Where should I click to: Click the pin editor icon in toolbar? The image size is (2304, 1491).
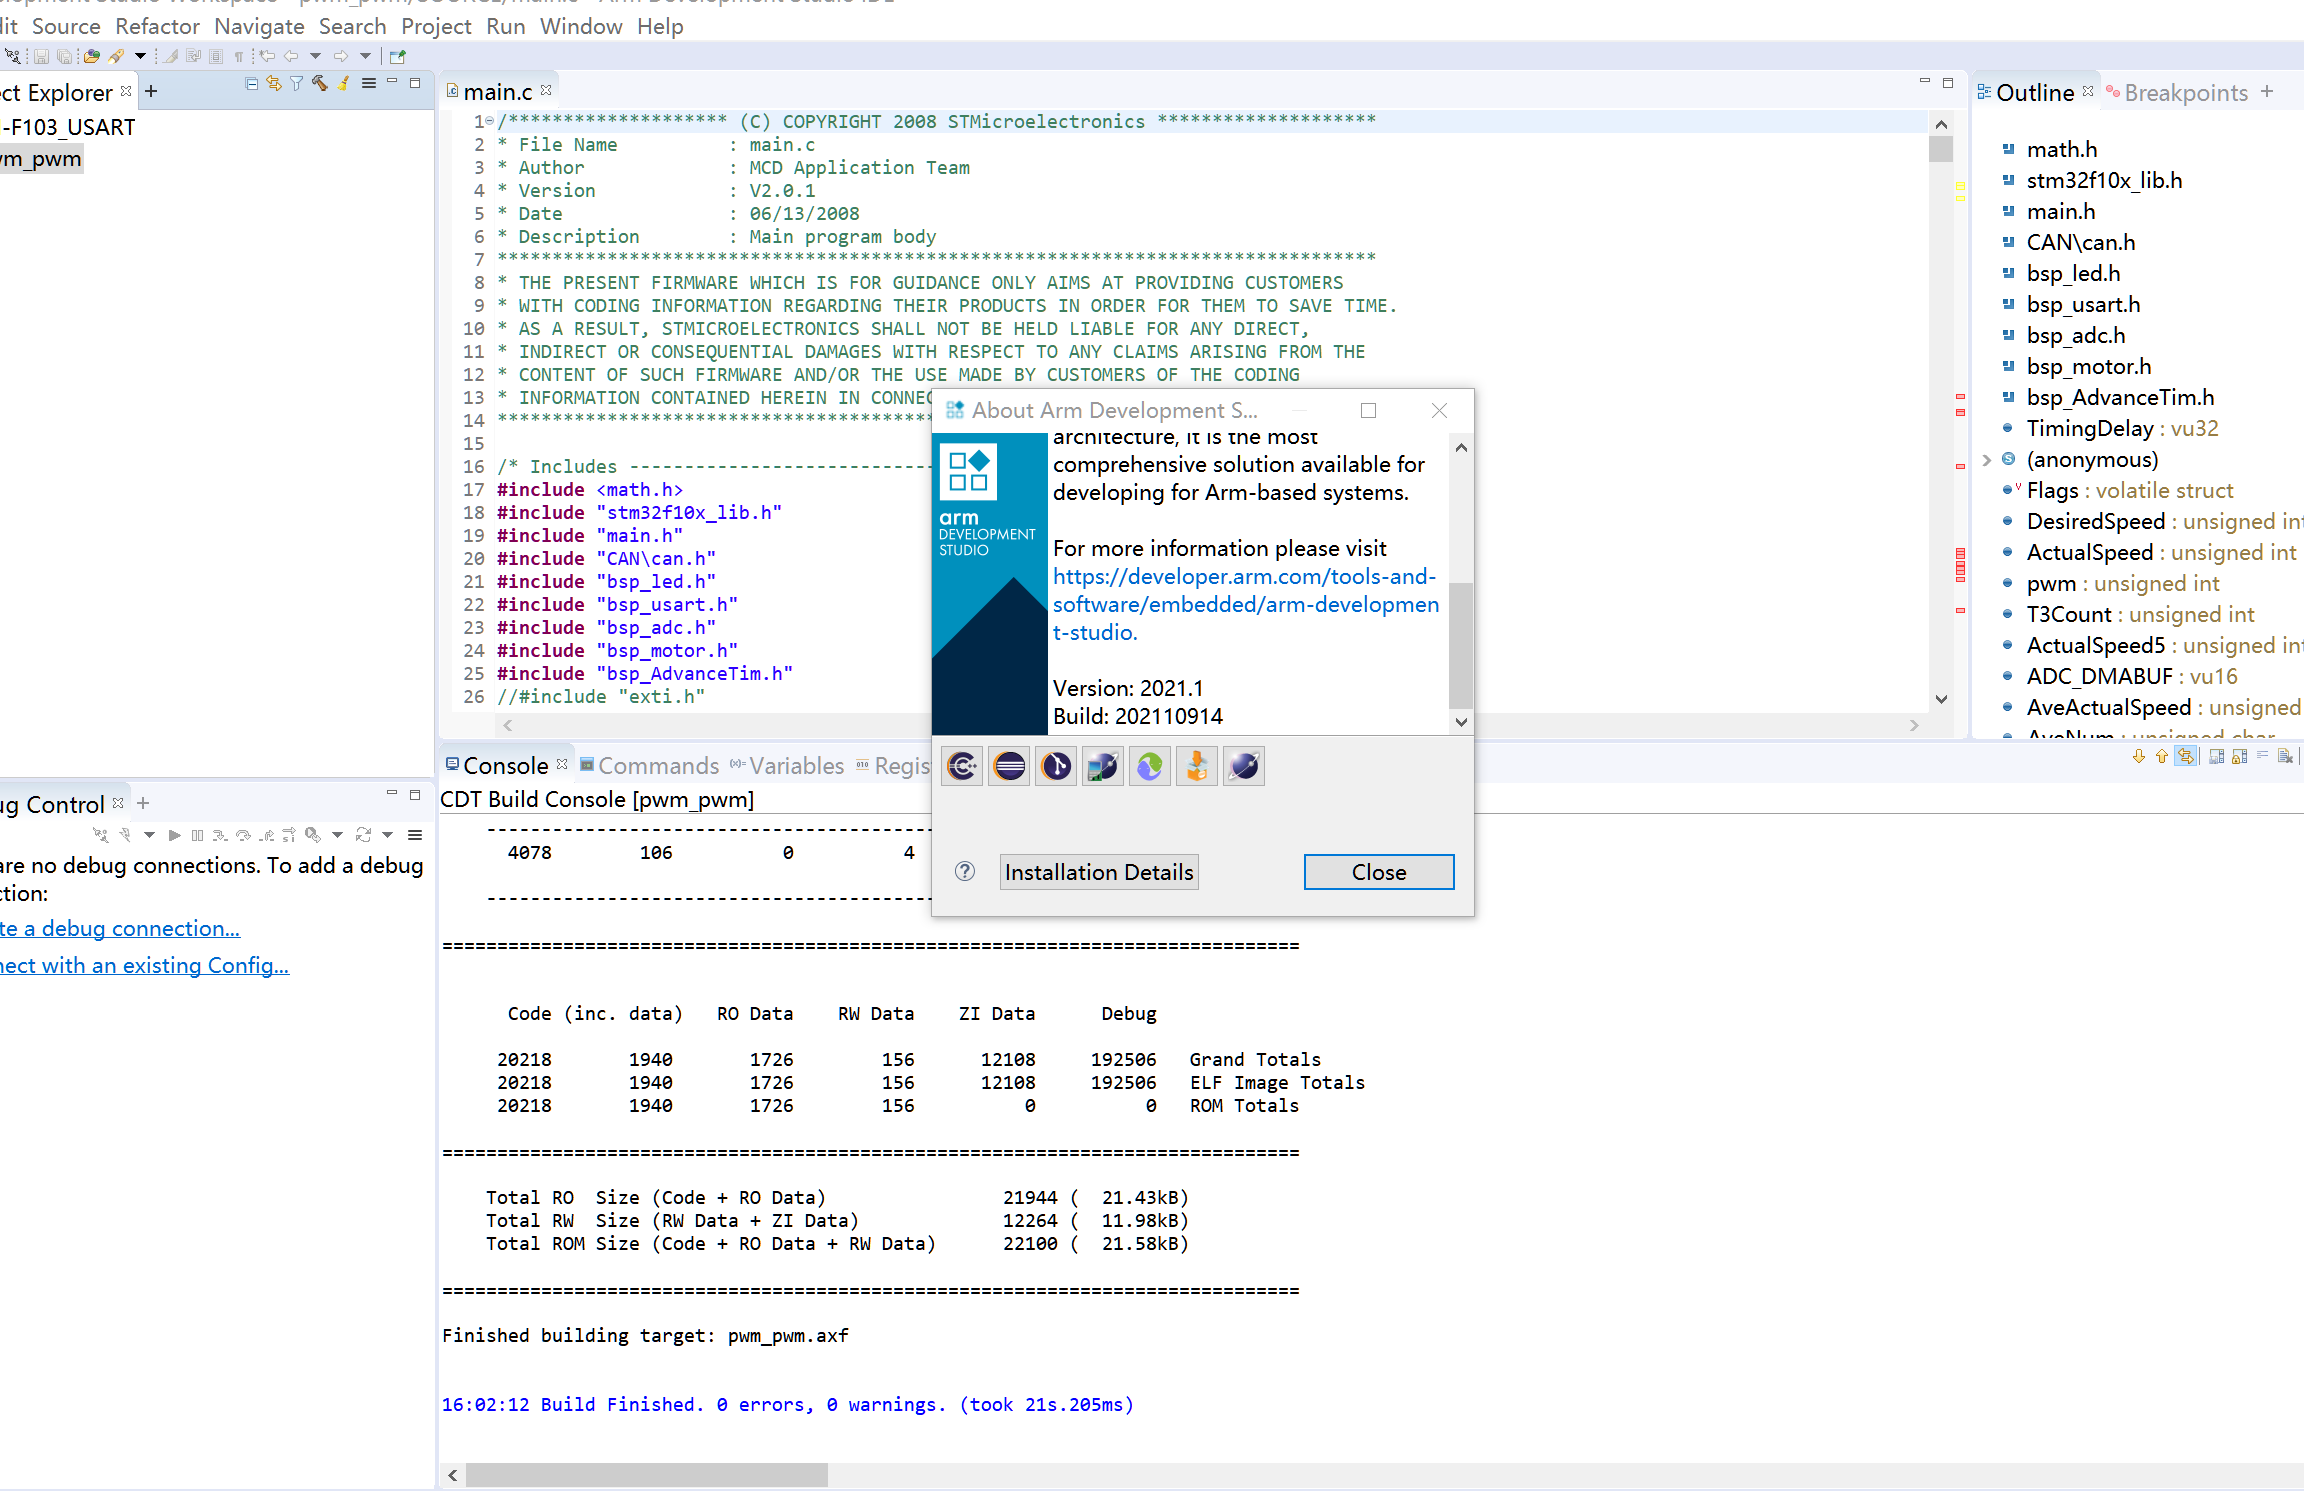click(x=397, y=56)
